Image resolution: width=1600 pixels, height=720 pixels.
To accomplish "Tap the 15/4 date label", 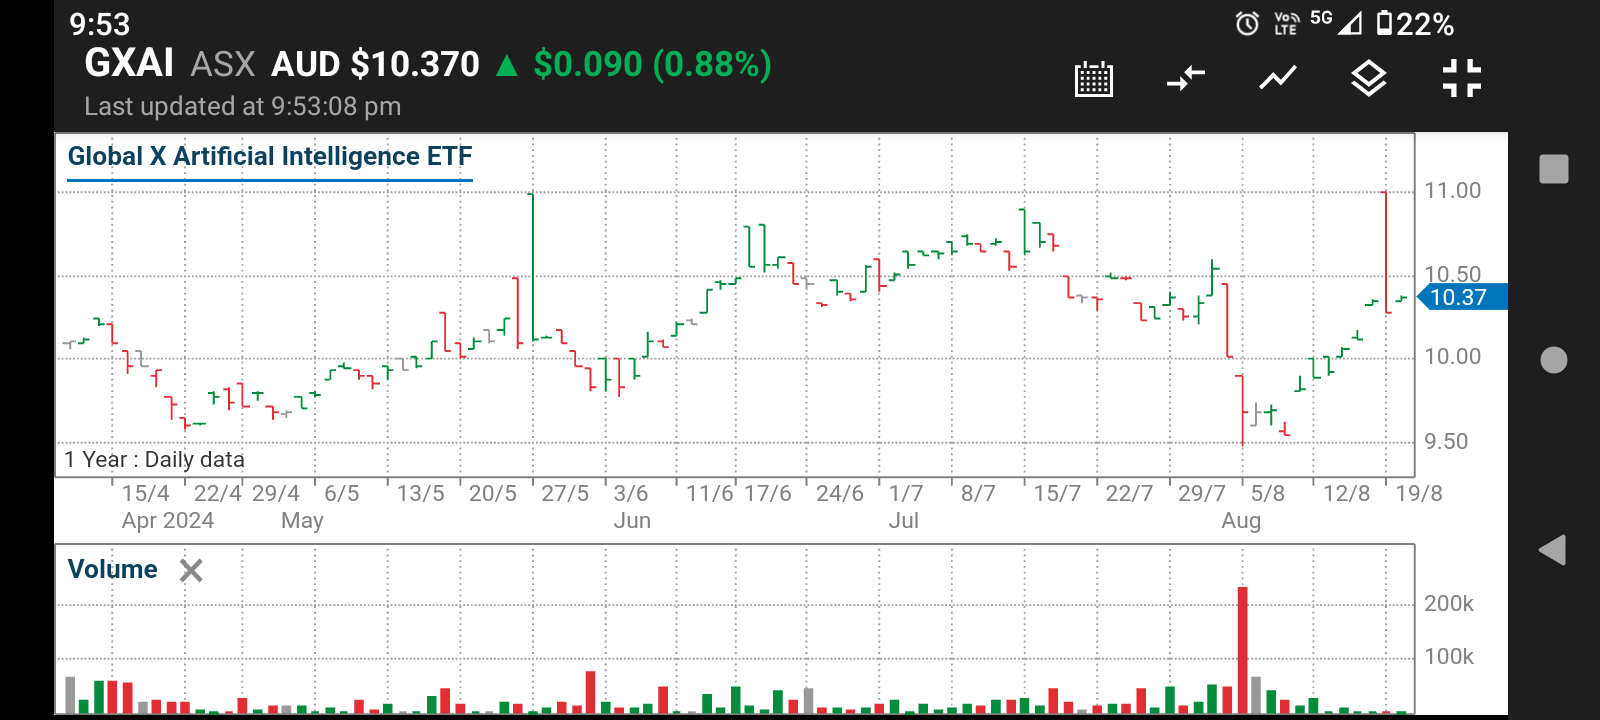I will (x=146, y=493).
